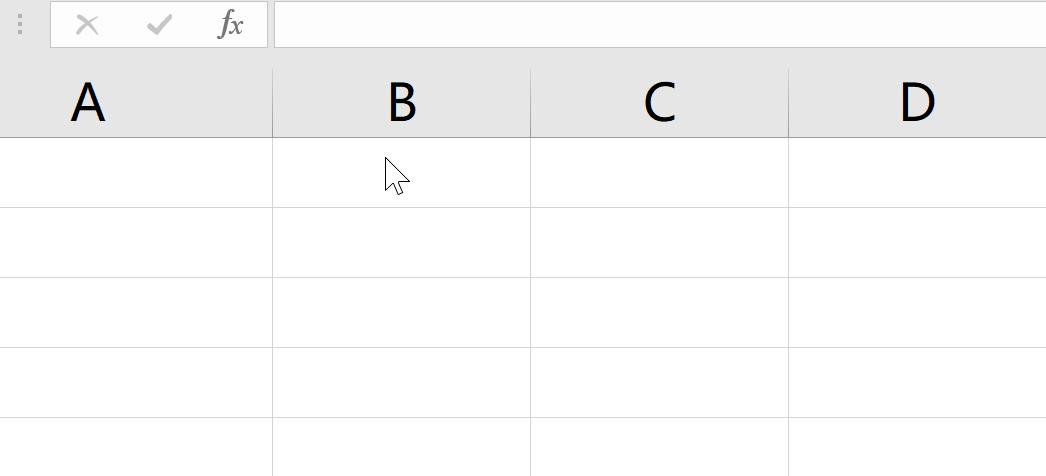Select the column D header
This screenshot has height=476, width=1046.
916,103
